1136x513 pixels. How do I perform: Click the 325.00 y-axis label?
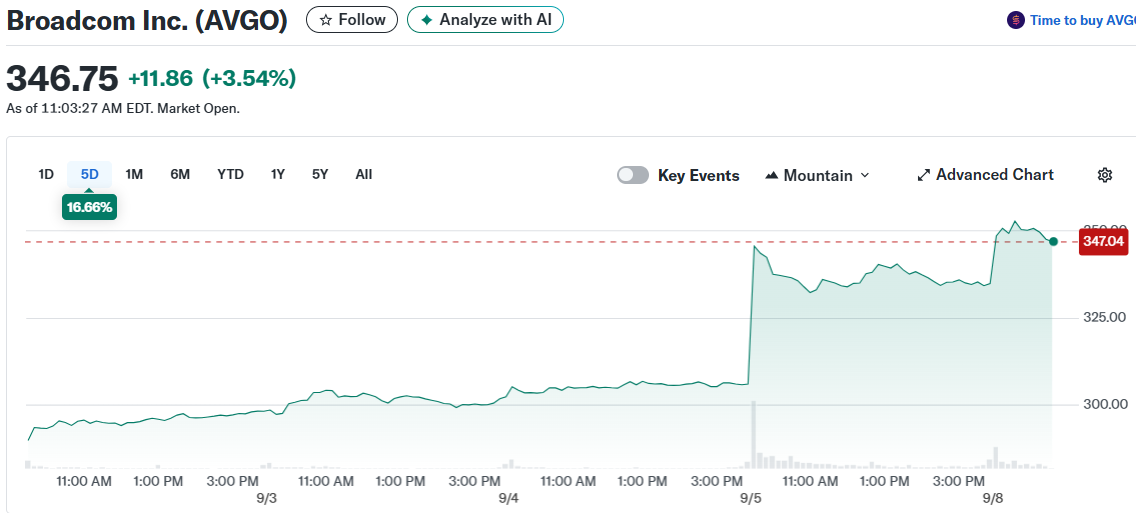pyautogui.click(x=1104, y=317)
